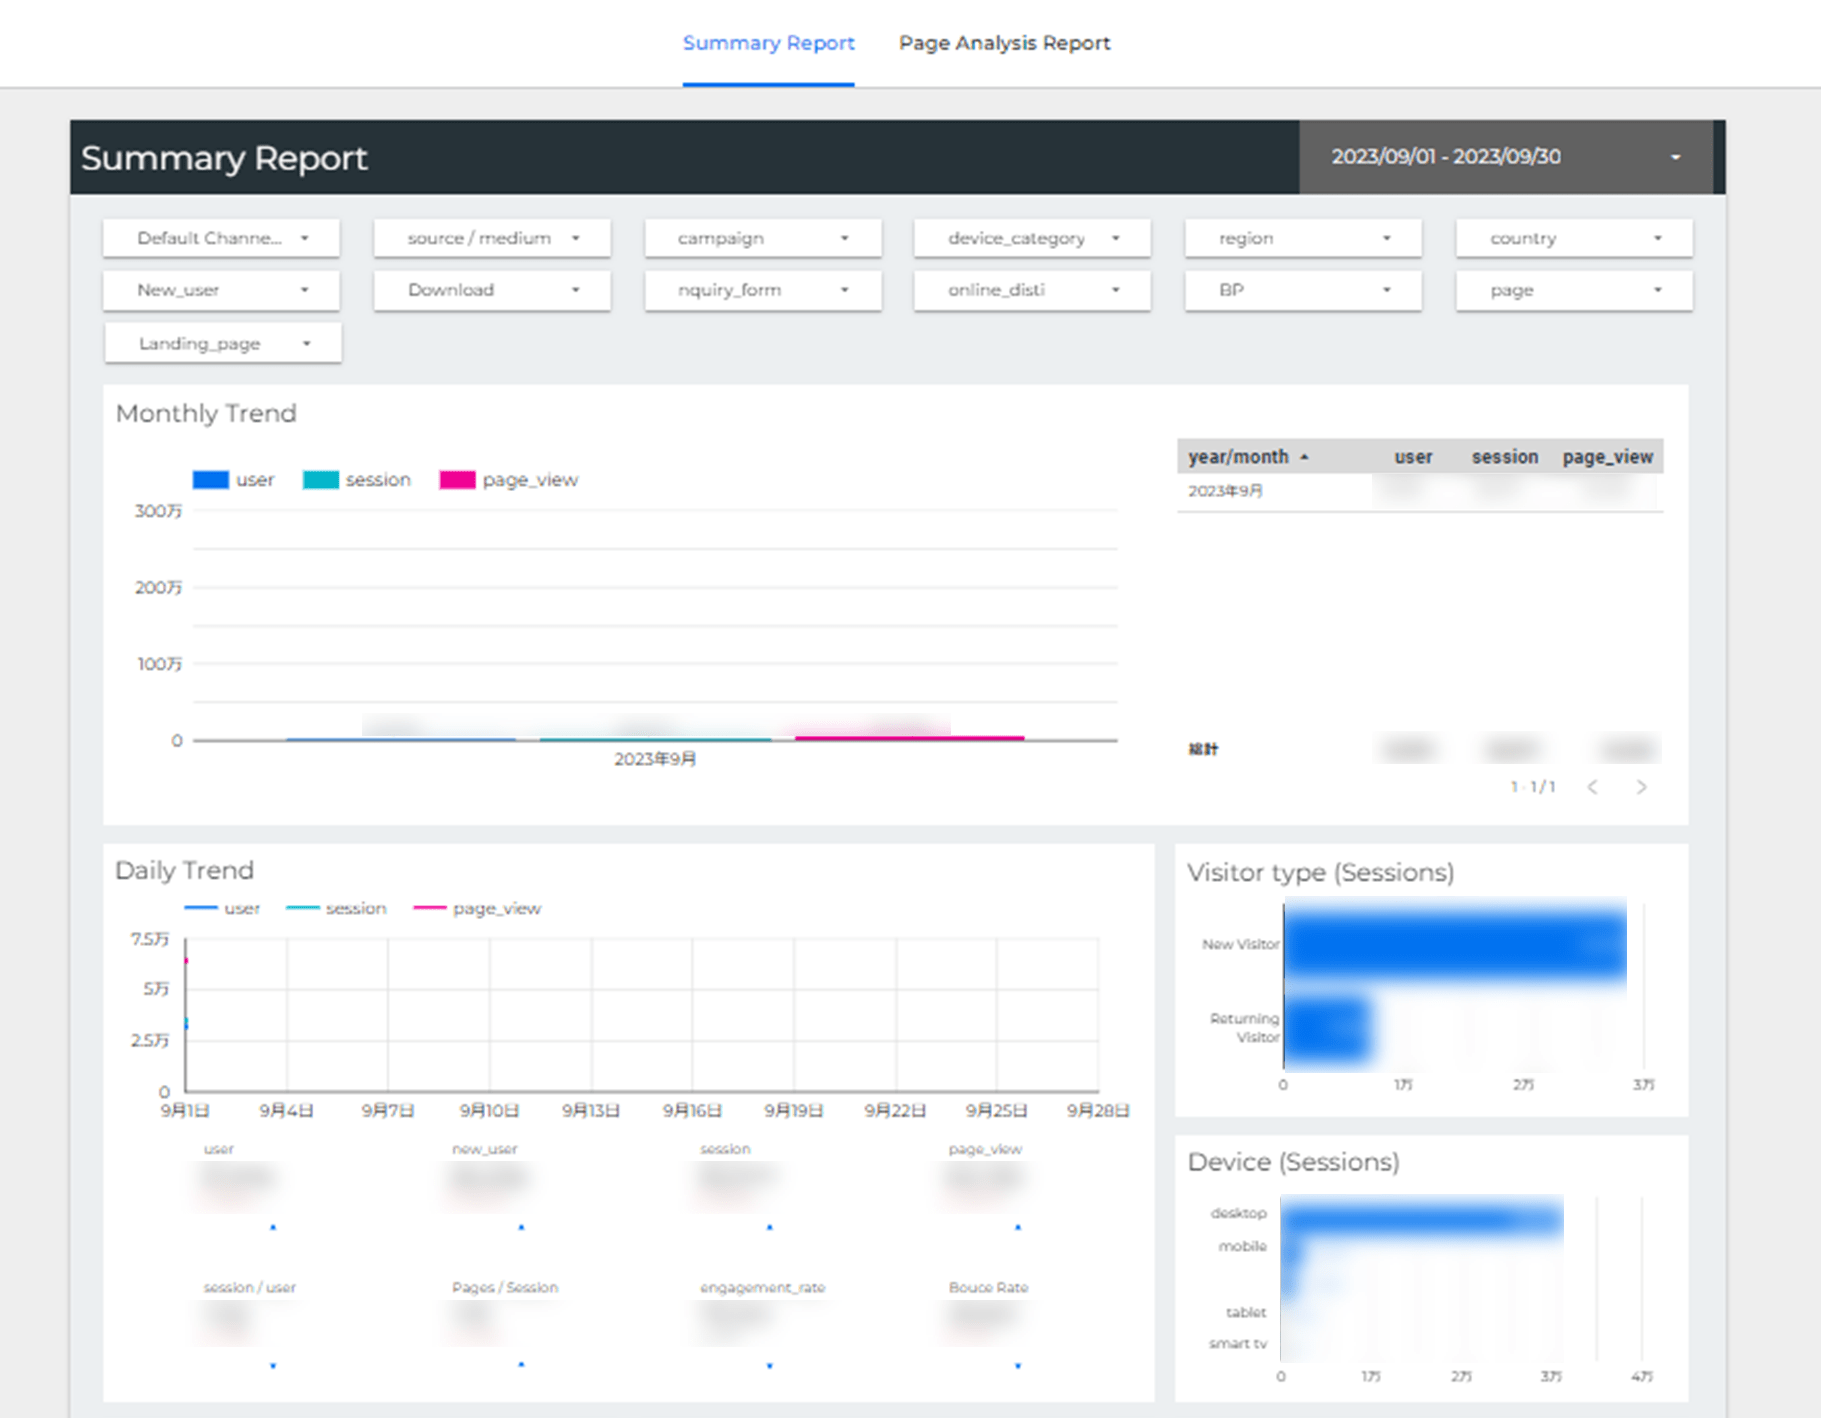This screenshot has width=1821, height=1418.
Task: Open the source / medium filter
Action: [492, 238]
